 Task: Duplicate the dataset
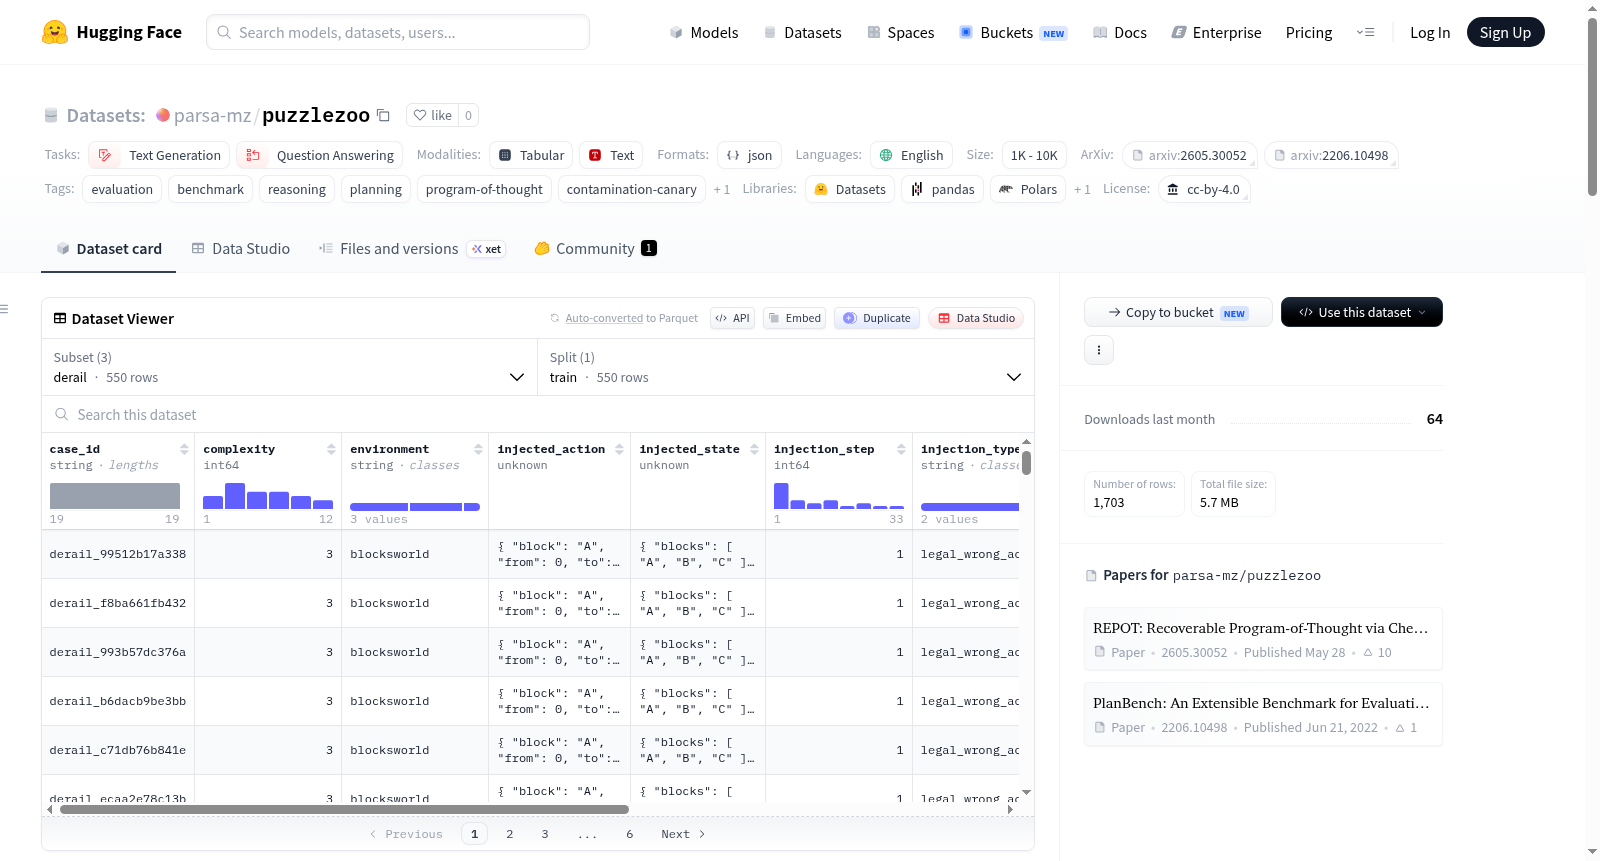[877, 318]
